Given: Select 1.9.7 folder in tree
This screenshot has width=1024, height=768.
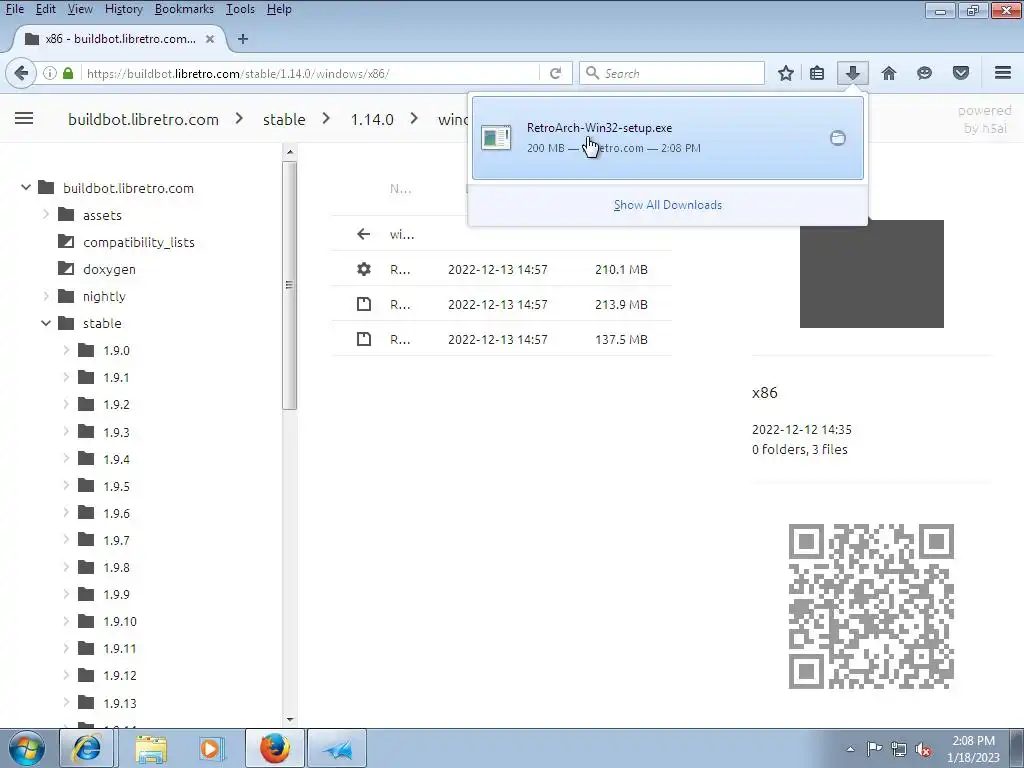Looking at the screenshot, I should coord(116,540).
